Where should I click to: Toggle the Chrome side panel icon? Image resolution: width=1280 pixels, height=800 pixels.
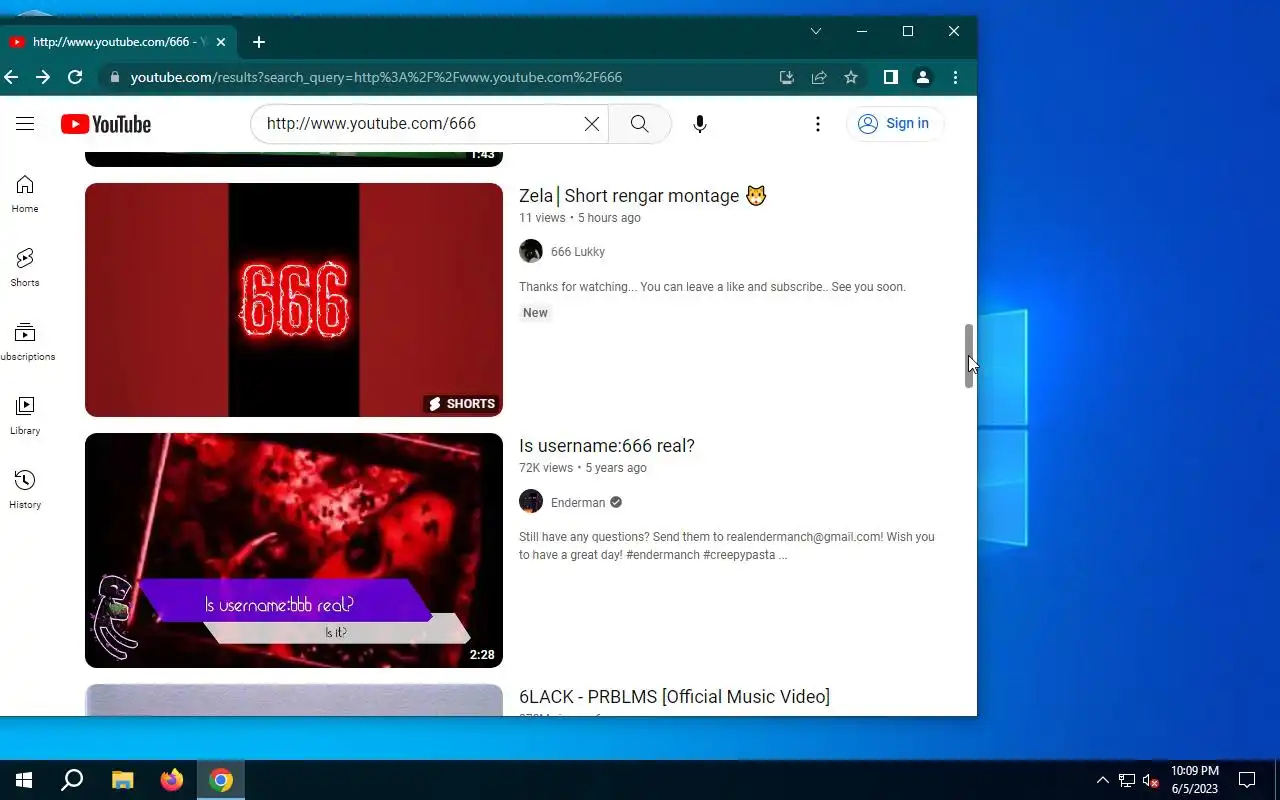click(x=891, y=77)
